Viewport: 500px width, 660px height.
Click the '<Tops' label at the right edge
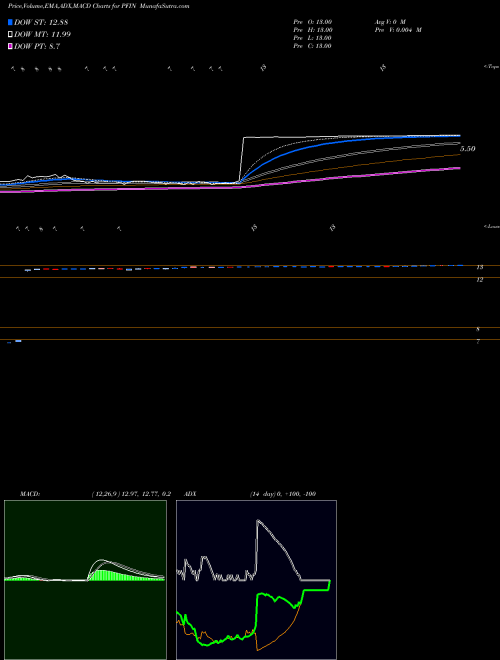tap(492, 67)
